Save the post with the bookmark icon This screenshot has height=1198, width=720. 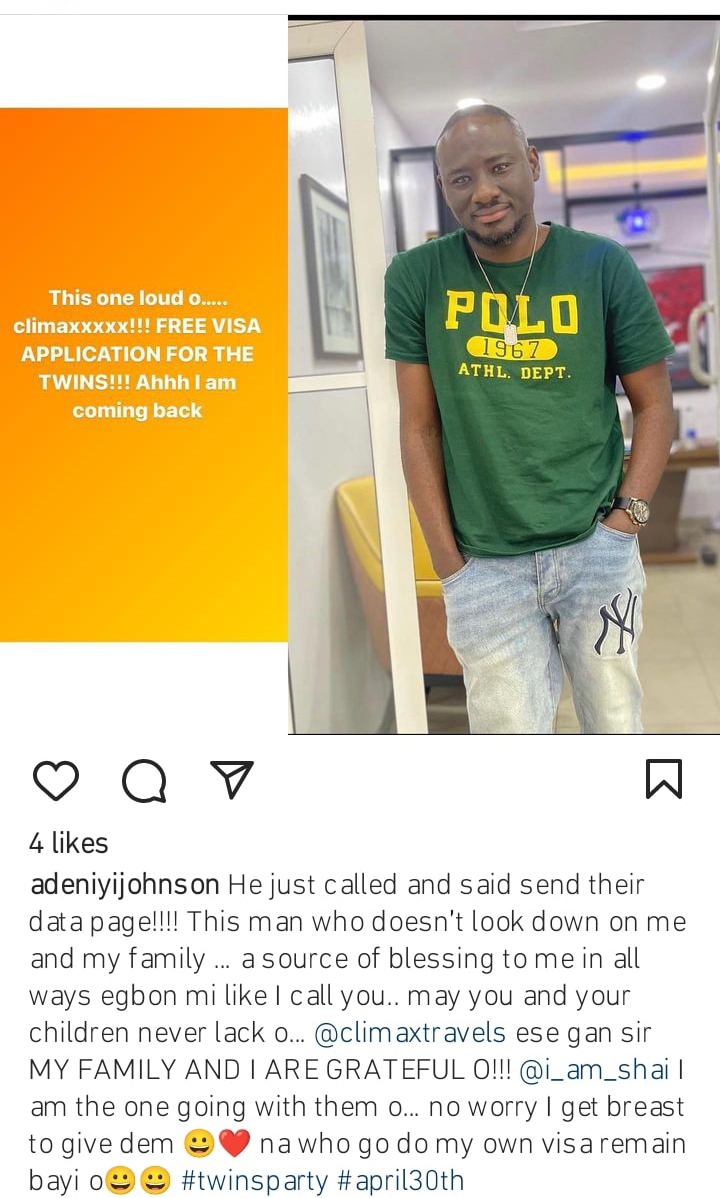pyautogui.click(x=663, y=779)
